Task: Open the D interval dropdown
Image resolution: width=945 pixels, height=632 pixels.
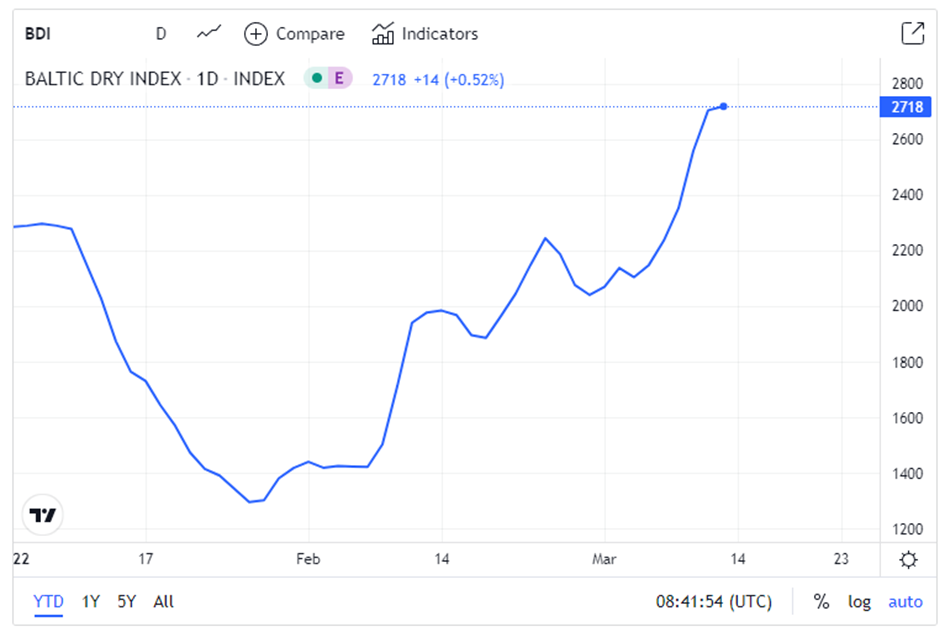Action: pyautogui.click(x=161, y=34)
